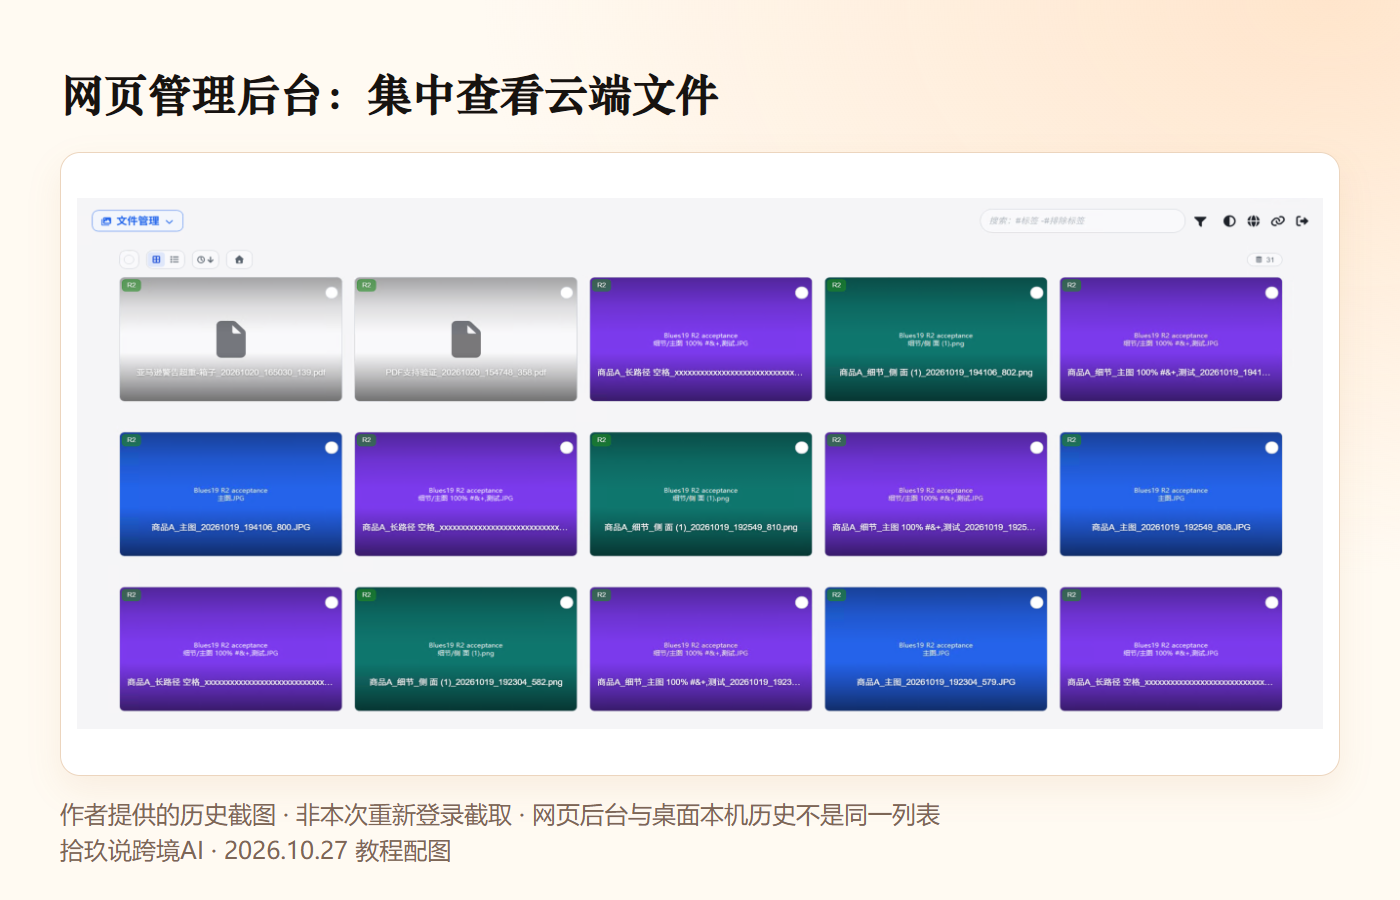
Task: Open language options via the globe icon
Action: pyautogui.click(x=1254, y=221)
